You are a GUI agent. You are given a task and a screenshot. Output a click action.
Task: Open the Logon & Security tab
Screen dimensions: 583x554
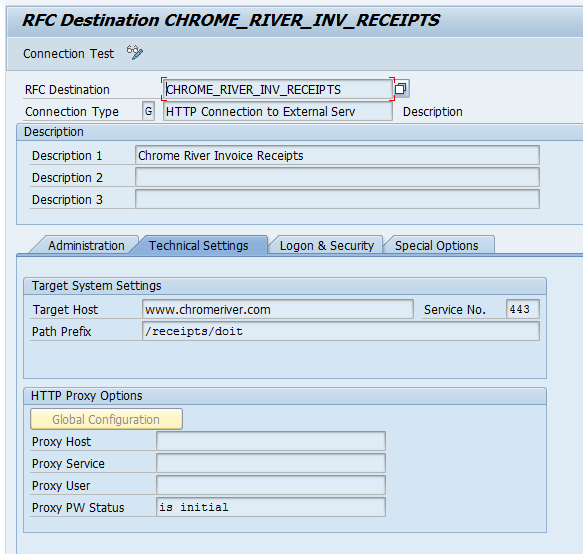pyautogui.click(x=326, y=245)
